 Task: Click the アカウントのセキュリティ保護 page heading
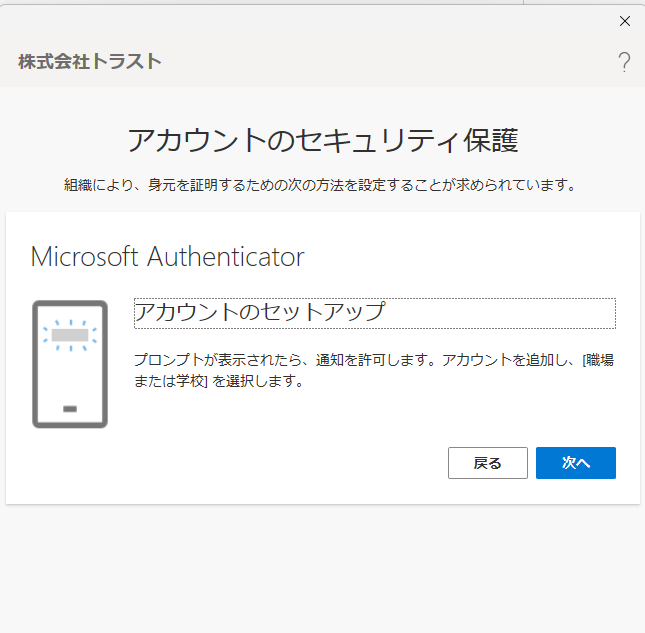pos(322,140)
